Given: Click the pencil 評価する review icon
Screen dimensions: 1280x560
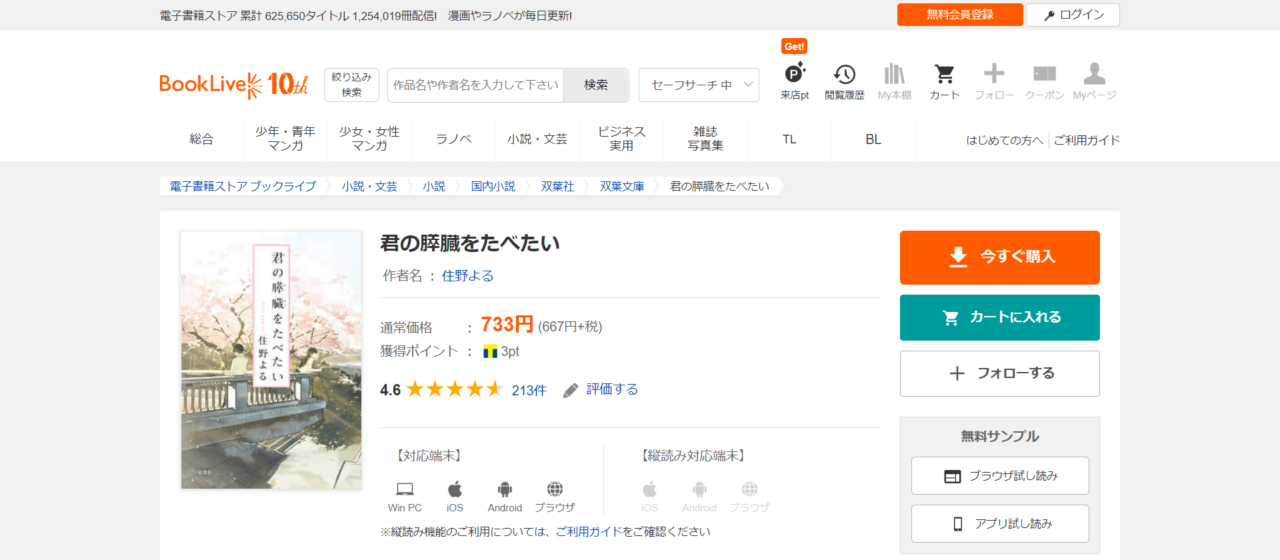Looking at the screenshot, I should pyautogui.click(x=571, y=390).
